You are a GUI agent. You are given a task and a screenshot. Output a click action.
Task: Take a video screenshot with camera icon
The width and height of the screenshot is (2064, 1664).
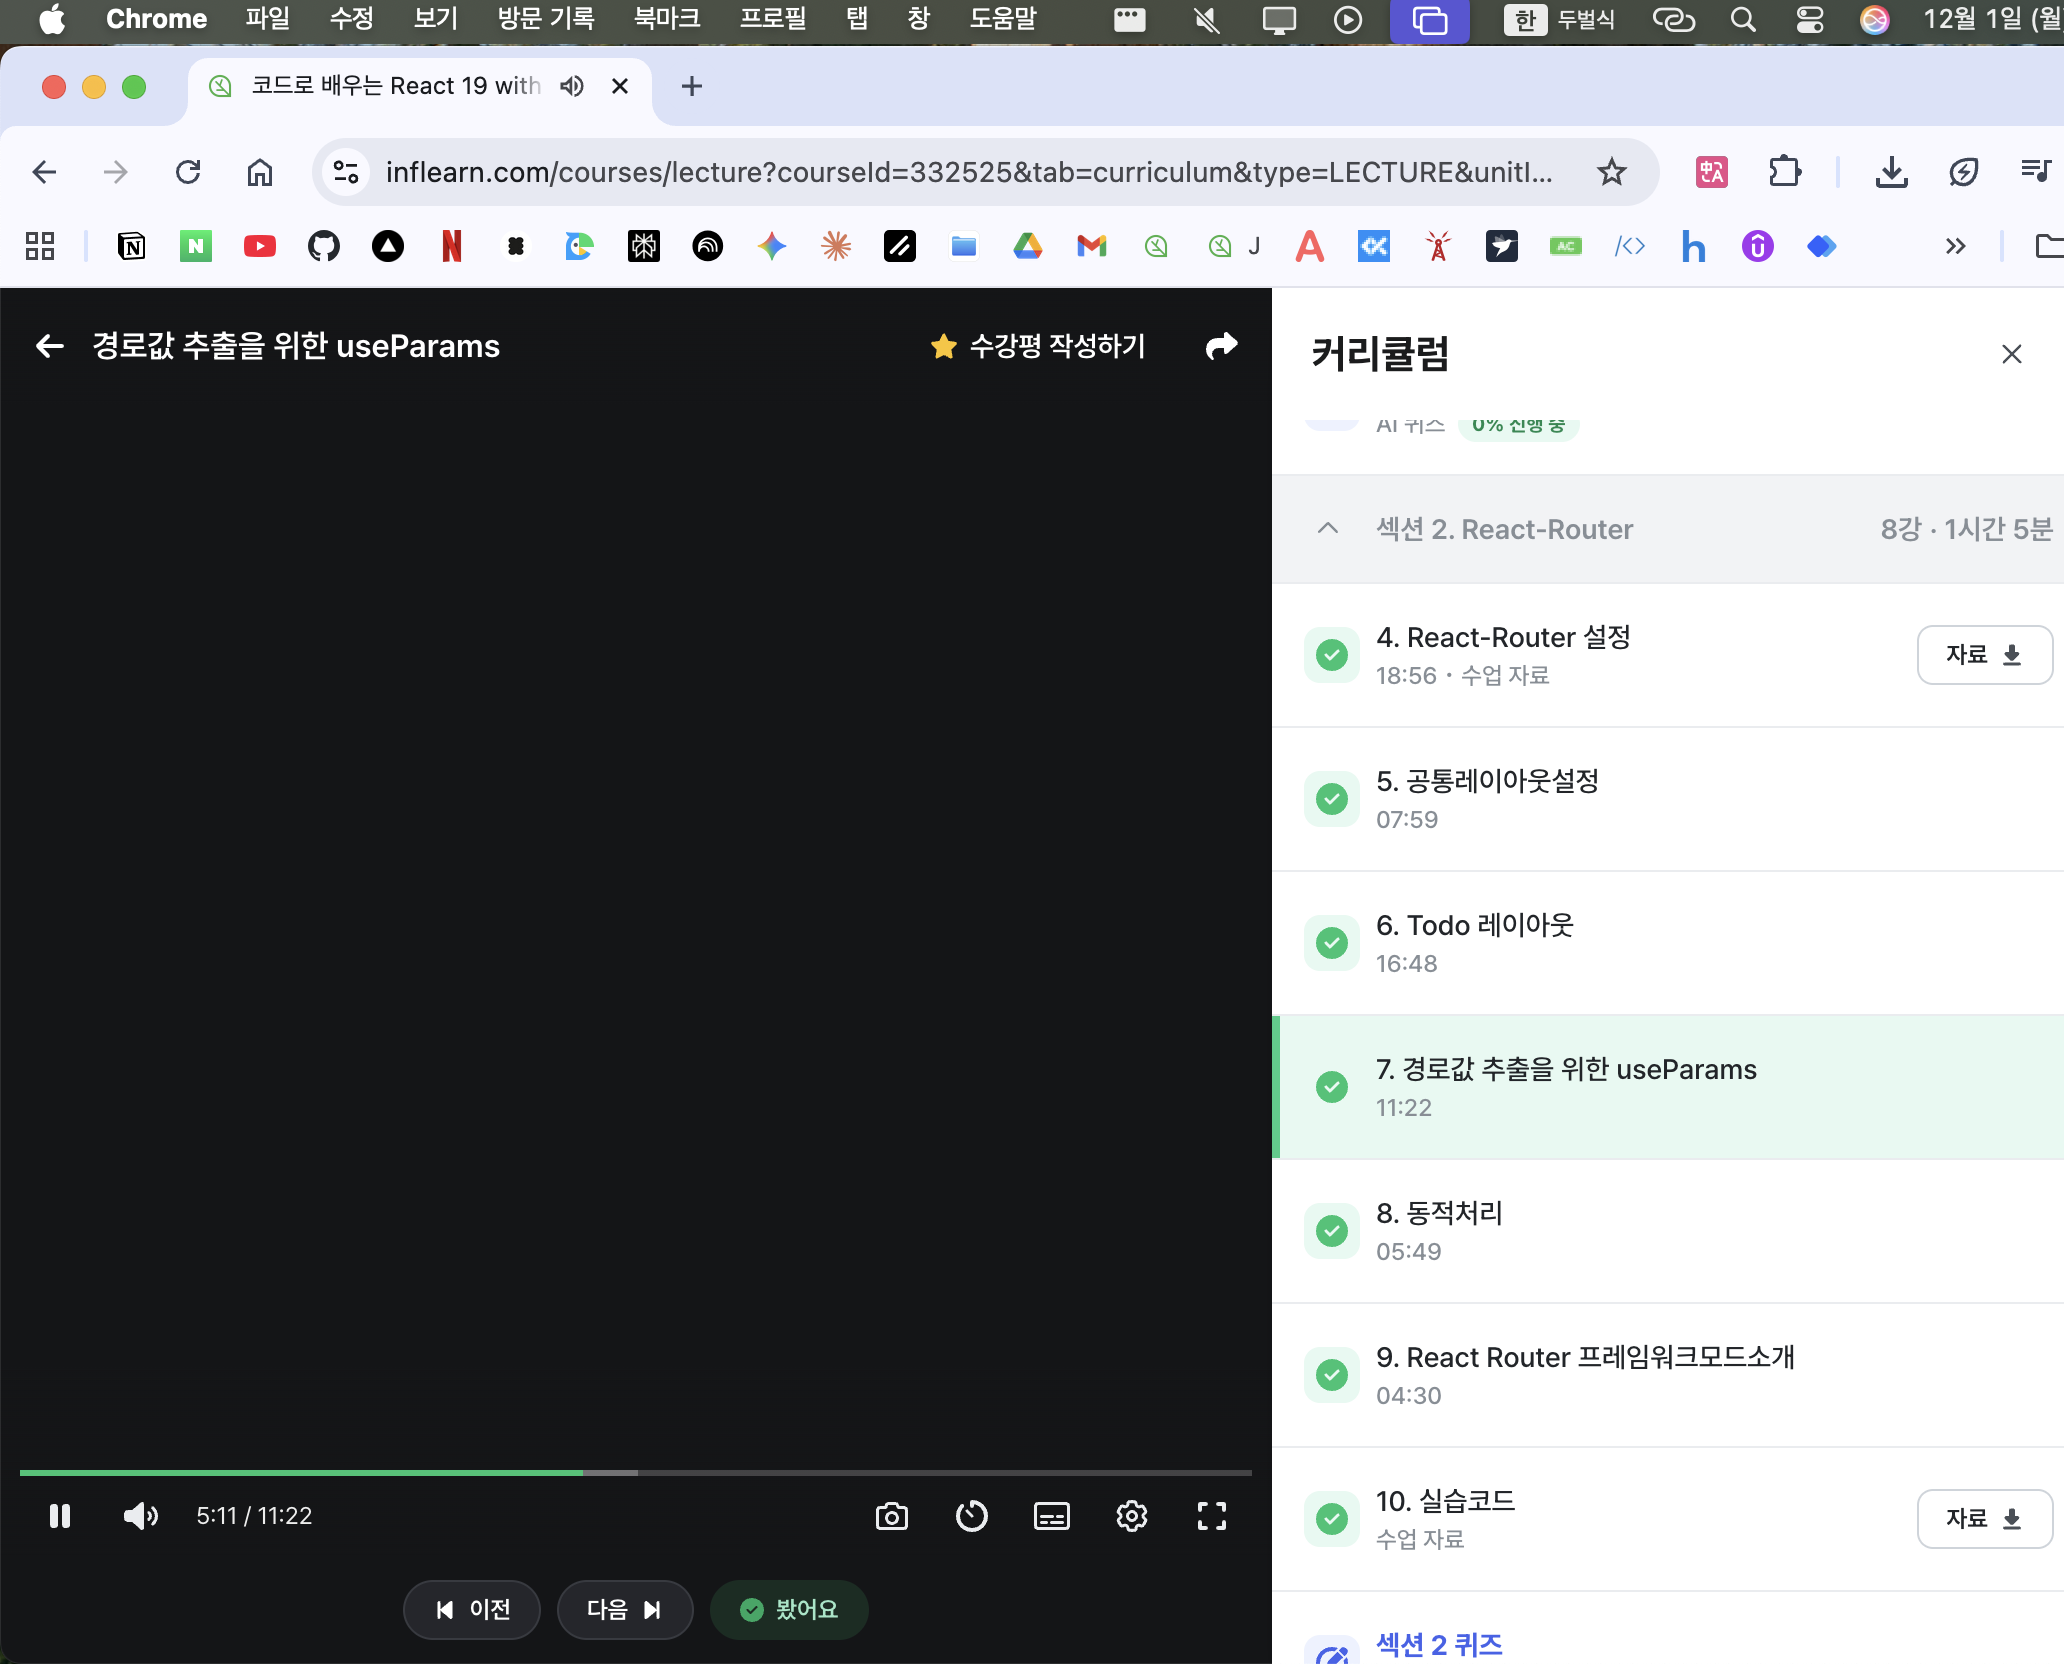point(891,1516)
